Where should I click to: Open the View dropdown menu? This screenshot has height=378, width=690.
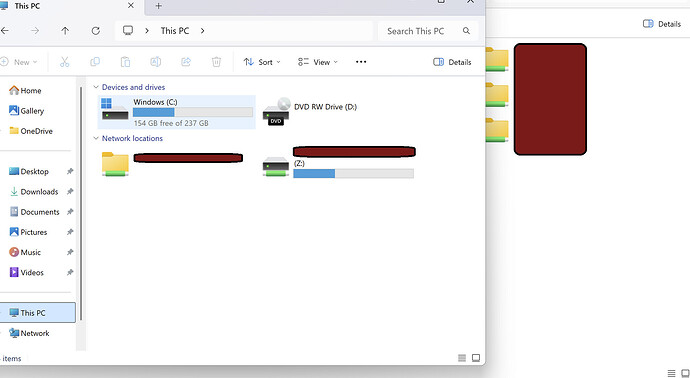318,62
